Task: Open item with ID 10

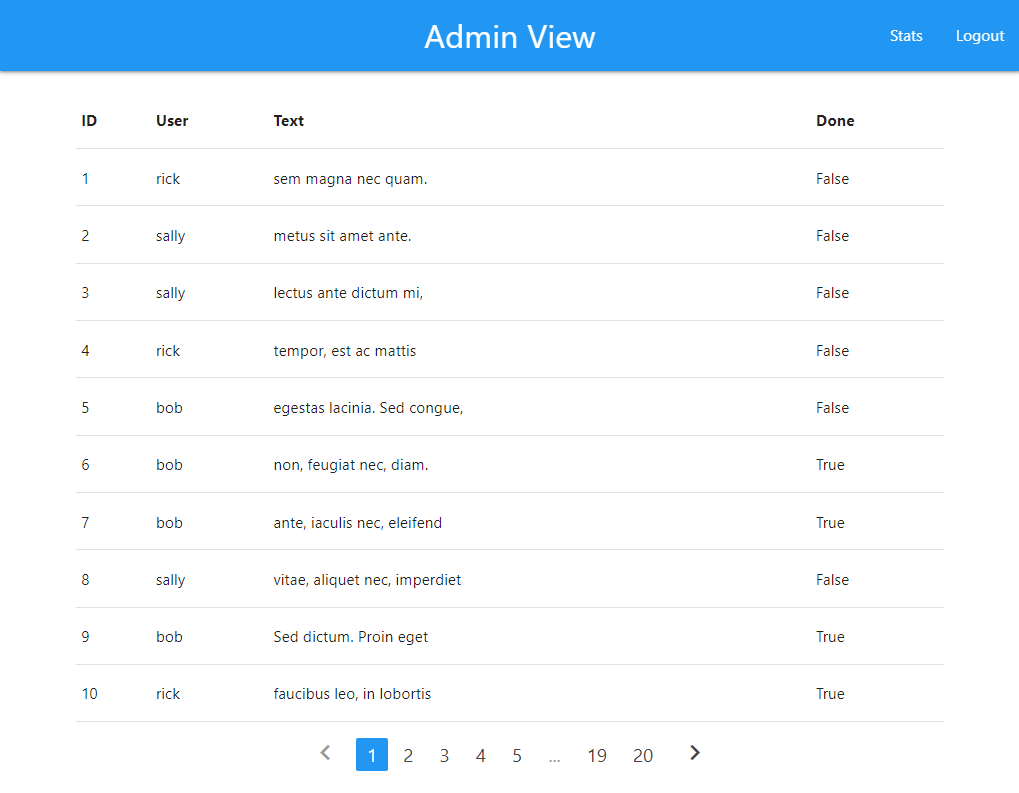Action: click(x=89, y=693)
